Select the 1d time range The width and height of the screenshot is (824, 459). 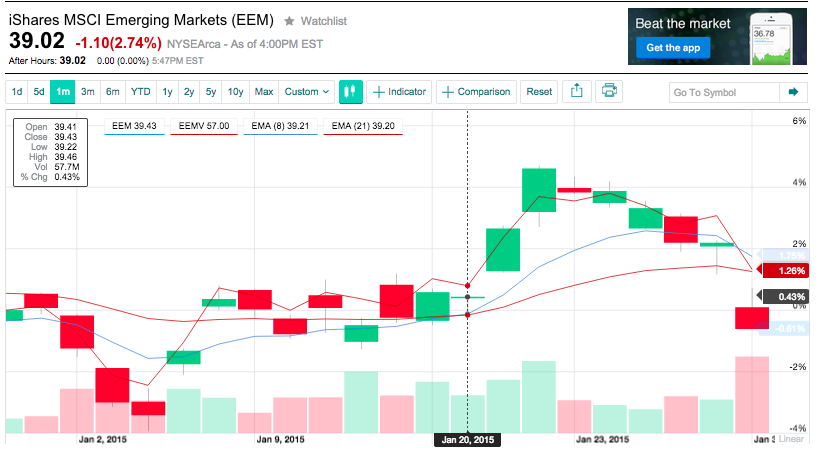pyautogui.click(x=17, y=91)
